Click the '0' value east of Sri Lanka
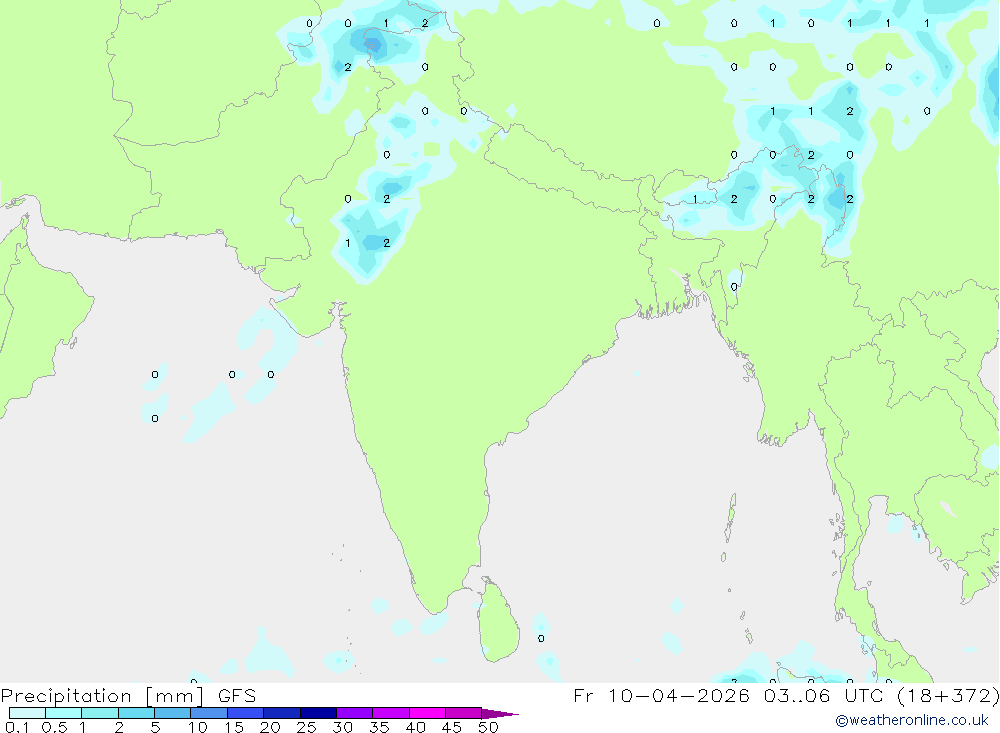 [x=541, y=639]
